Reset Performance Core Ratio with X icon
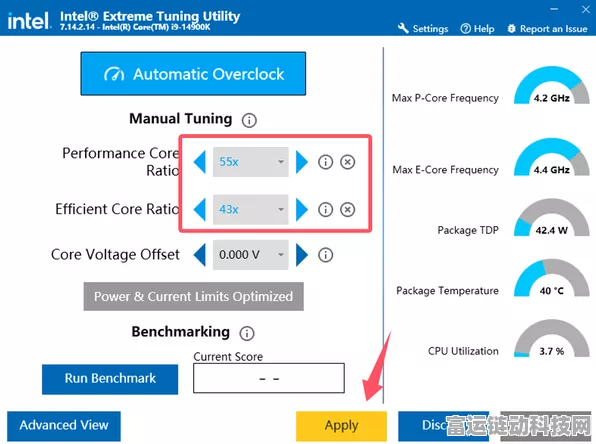The width and height of the screenshot is (596, 444). point(347,162)
